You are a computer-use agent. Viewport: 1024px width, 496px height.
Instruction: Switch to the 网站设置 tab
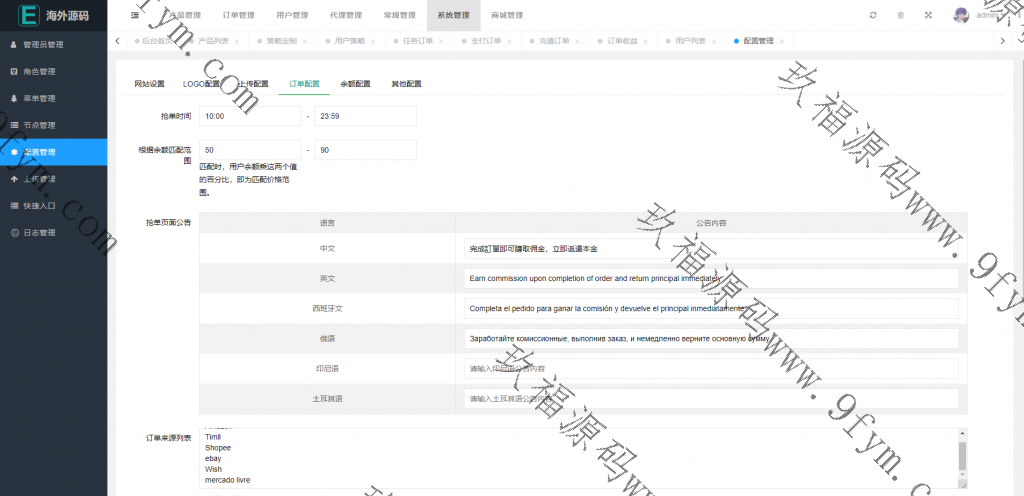tap(149, 84)
